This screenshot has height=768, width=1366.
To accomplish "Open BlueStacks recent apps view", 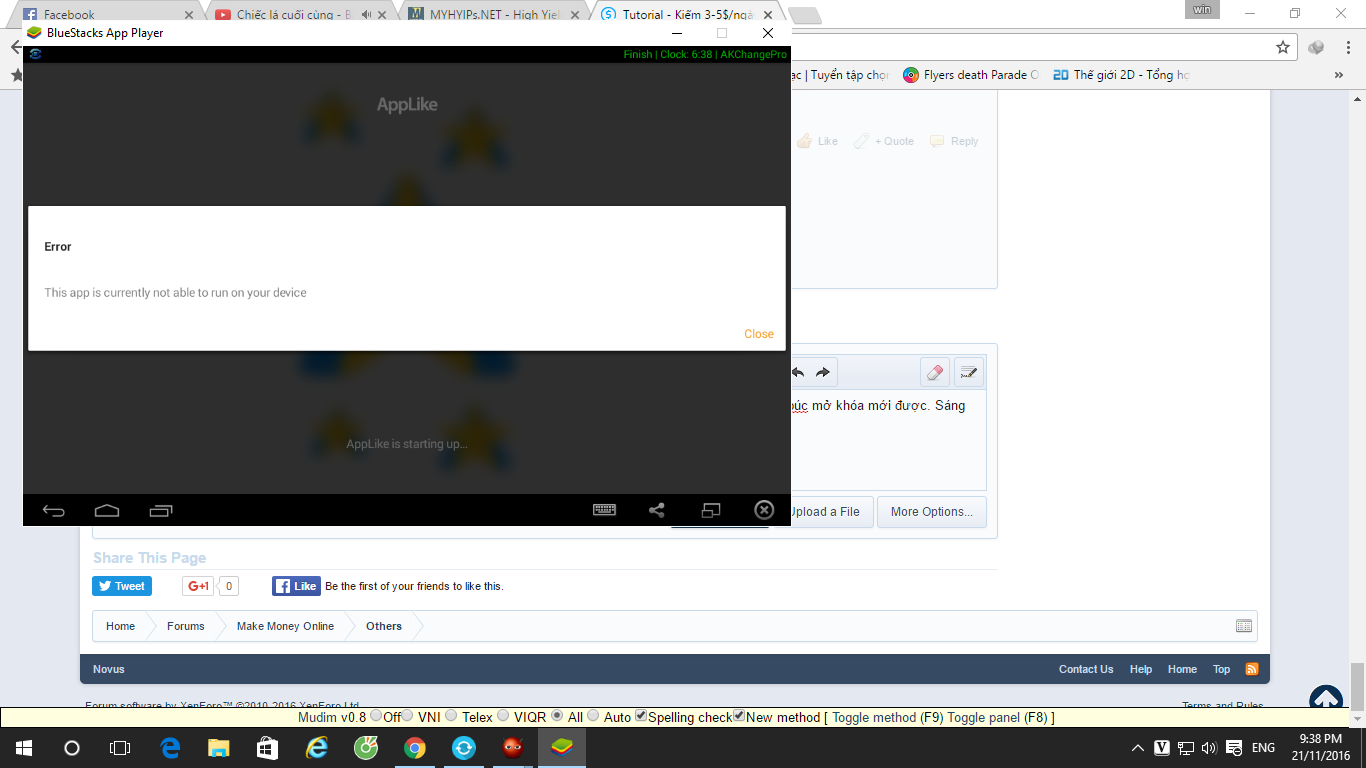I will tap(161, 511).
